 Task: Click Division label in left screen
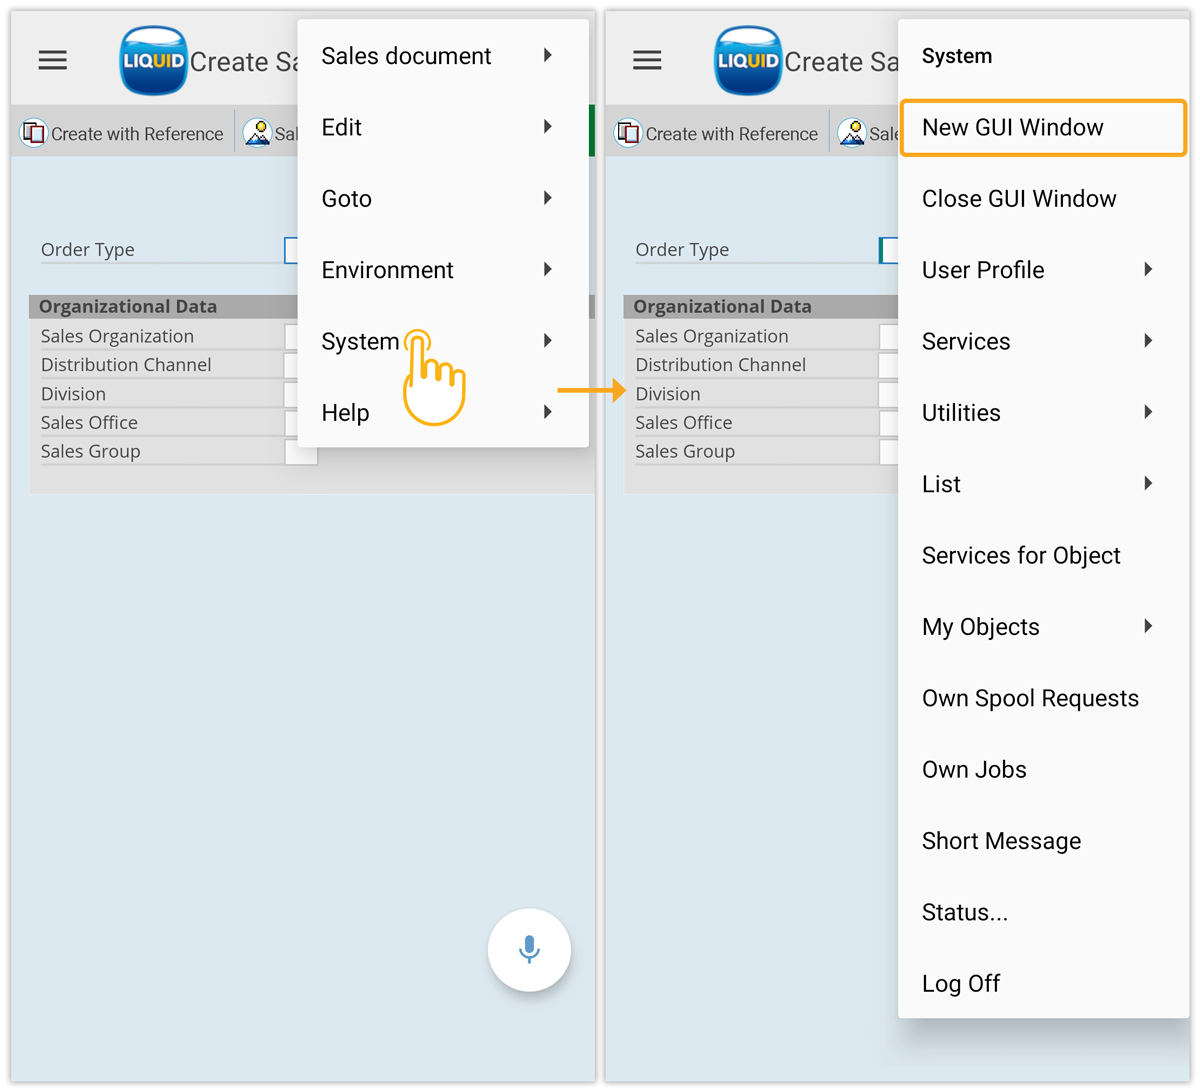click(73, 394)
